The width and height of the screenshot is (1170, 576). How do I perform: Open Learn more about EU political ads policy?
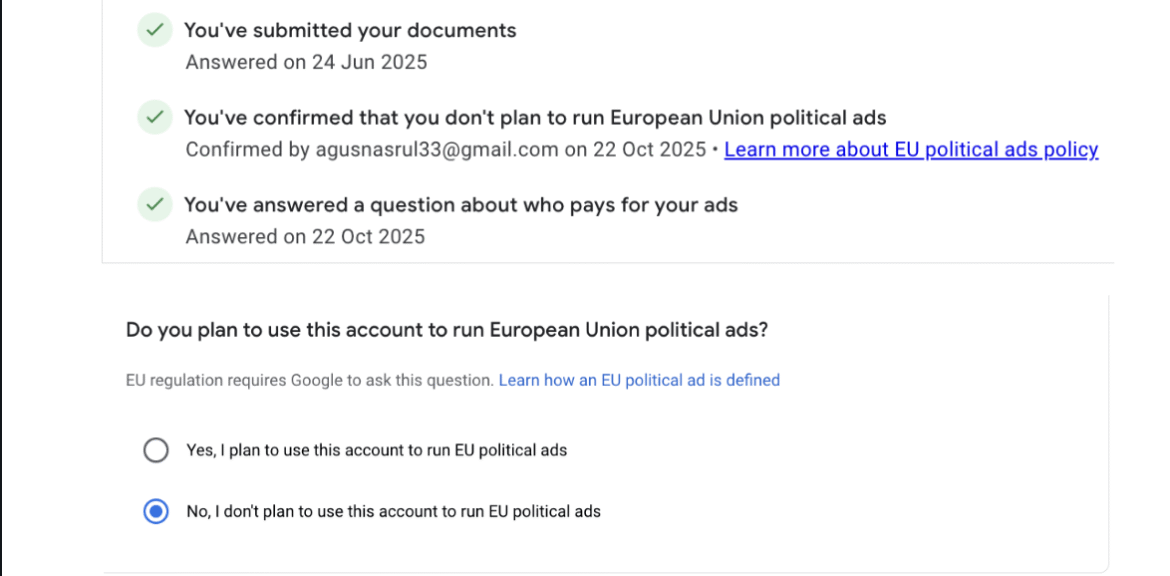coord(911,149)
